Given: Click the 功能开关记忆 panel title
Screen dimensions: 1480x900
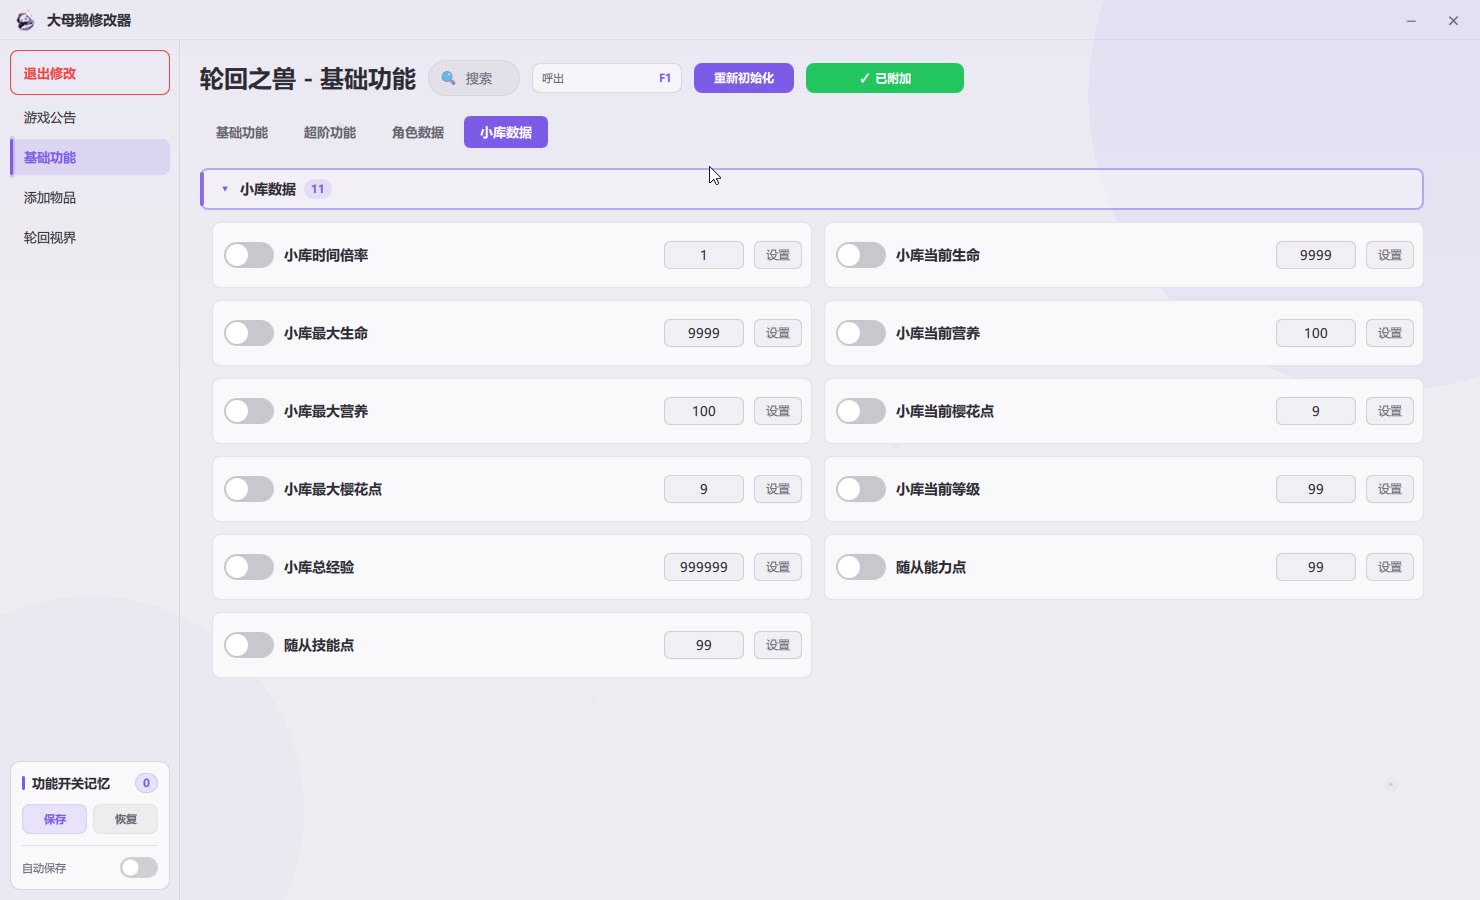Looking at the screenshot, I should pyautogui.click(x=71, y=784).
